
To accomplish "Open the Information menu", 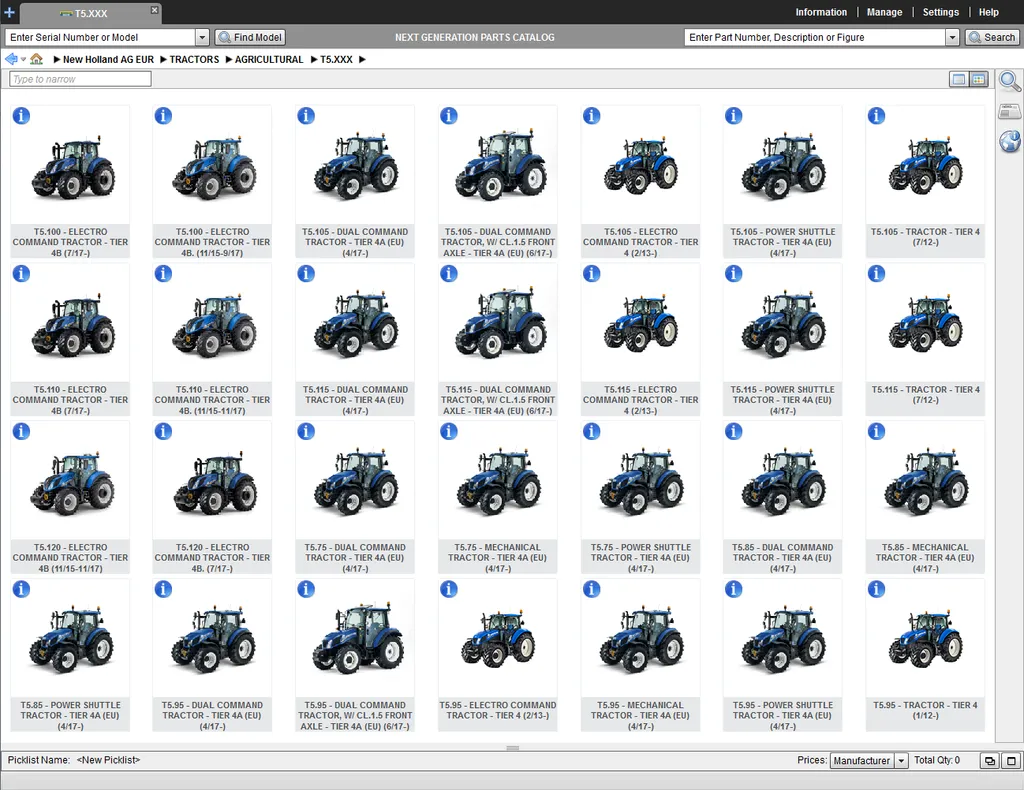I will [821, 12].
